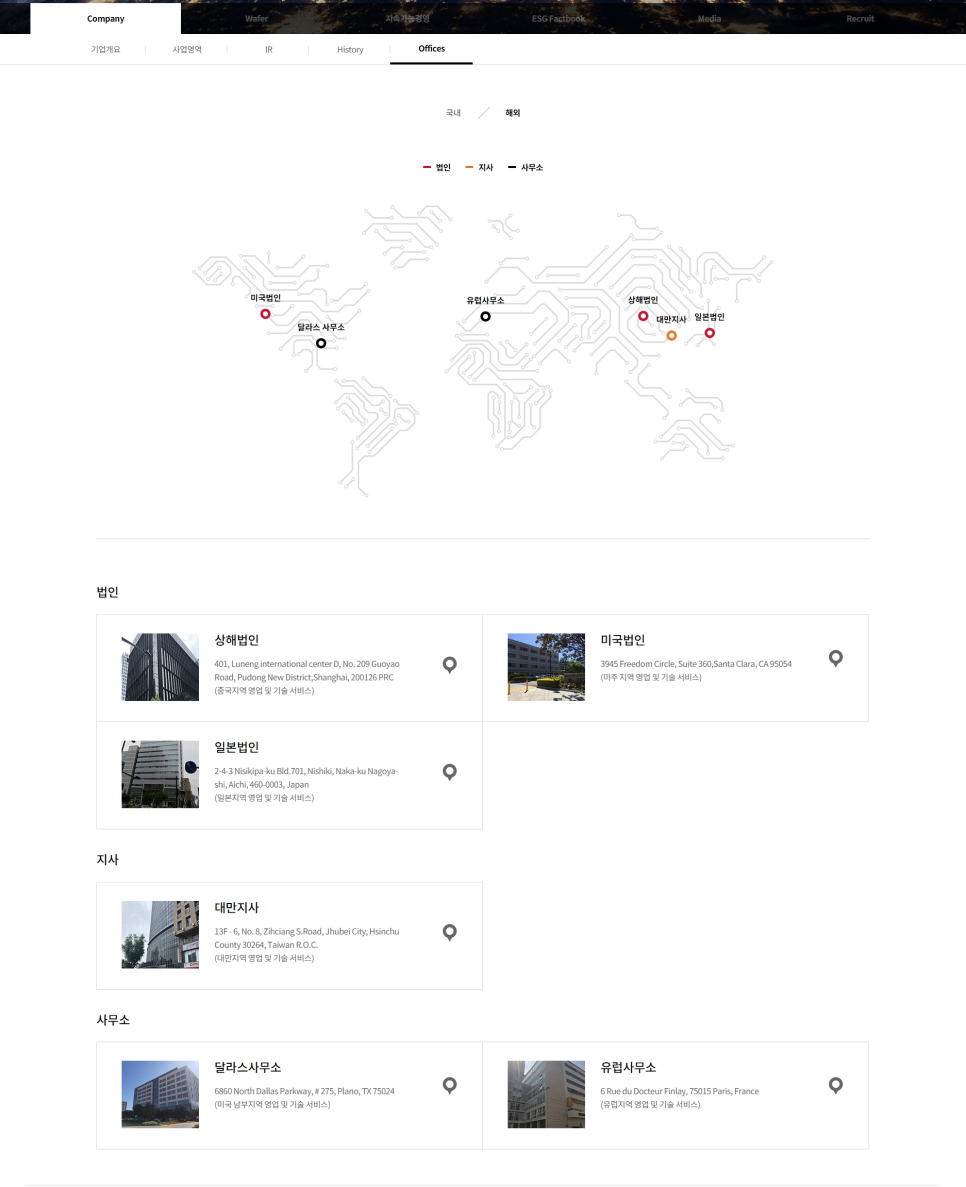The image size is (966, 1187).
Task: Click the map pin icon for 미국법인
Action: coord(836,657)
